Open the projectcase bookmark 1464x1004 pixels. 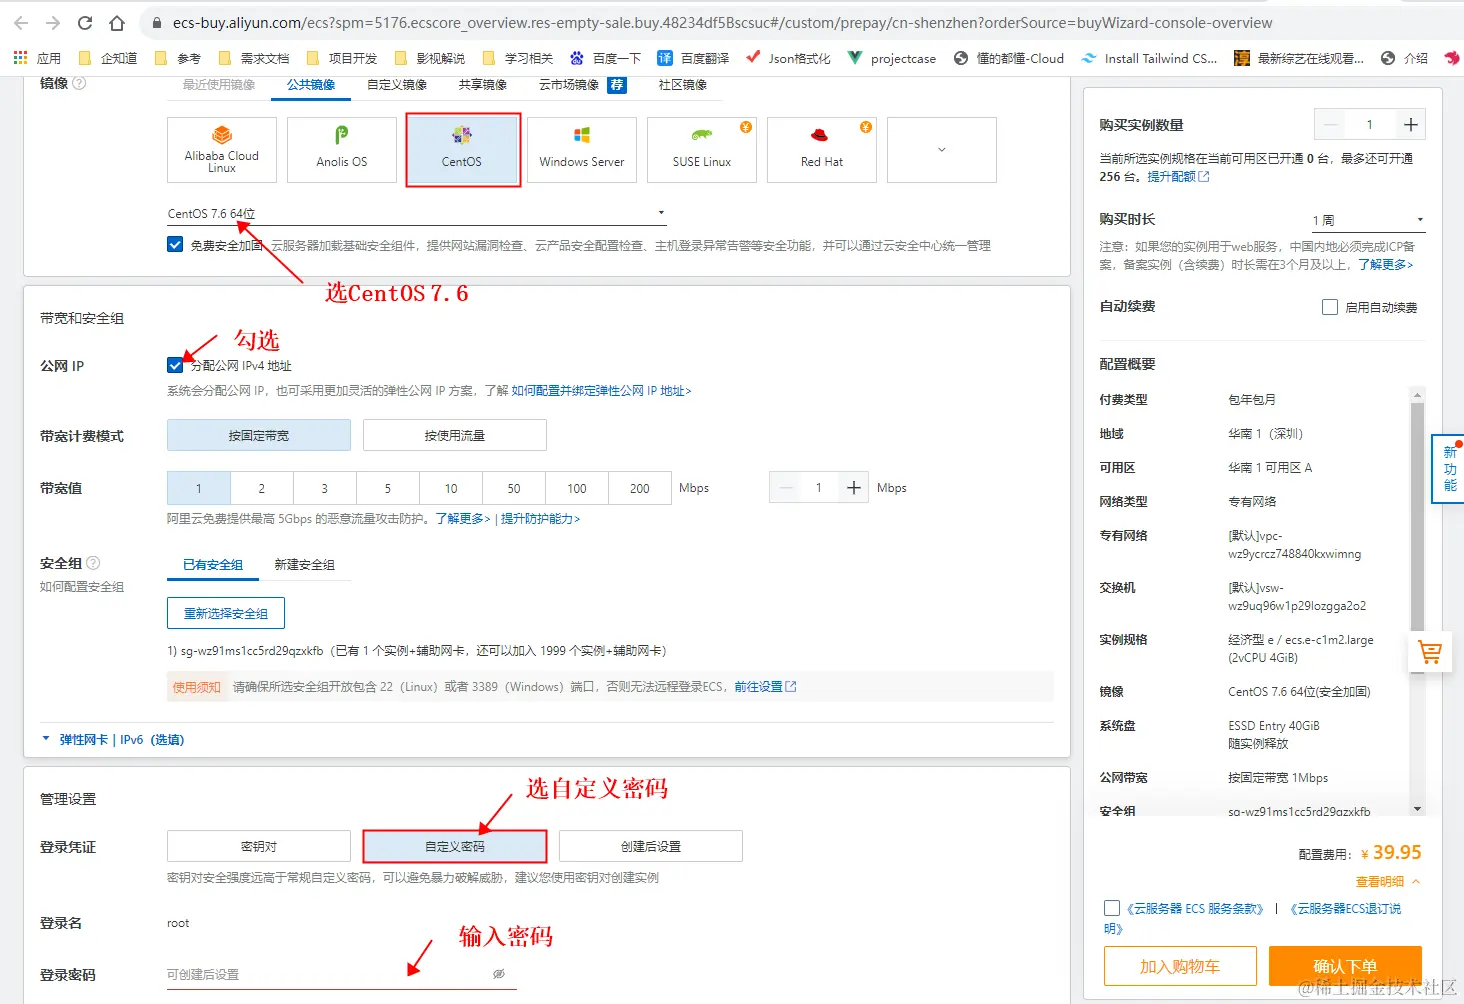(892, 58)
